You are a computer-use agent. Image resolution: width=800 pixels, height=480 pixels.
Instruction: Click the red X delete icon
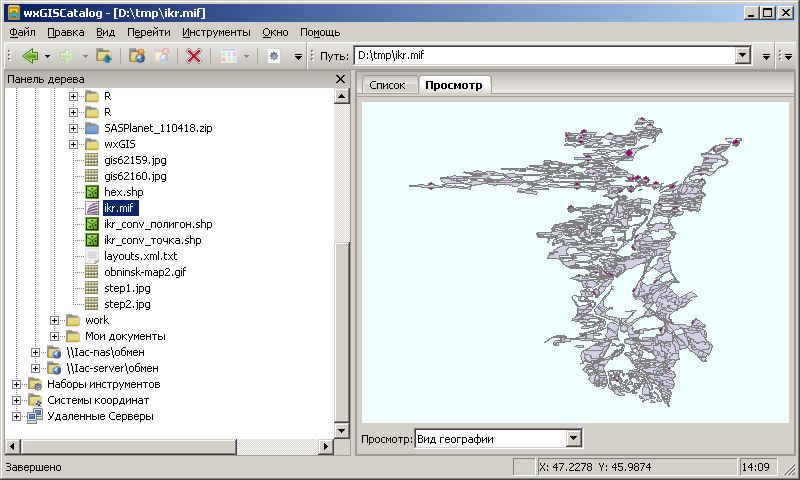coord(194,56)
